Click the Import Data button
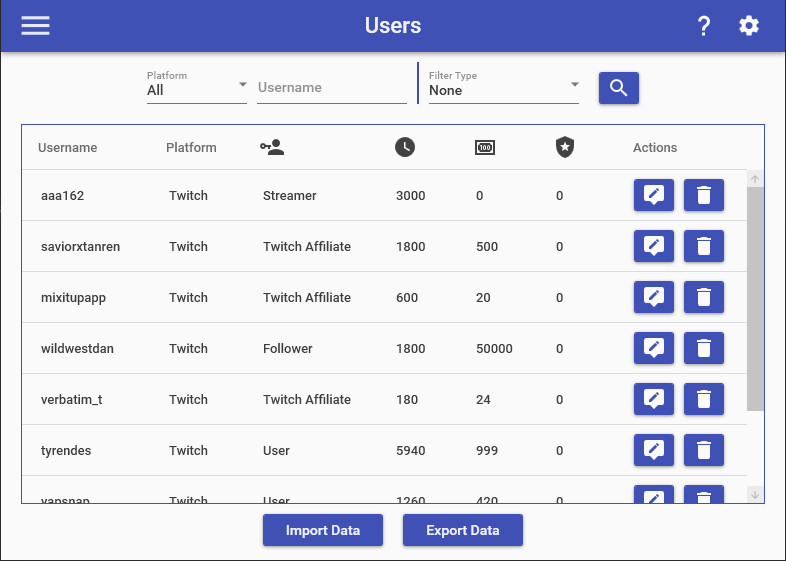Viewport: 786px width, 561px height. pos(323,530)
